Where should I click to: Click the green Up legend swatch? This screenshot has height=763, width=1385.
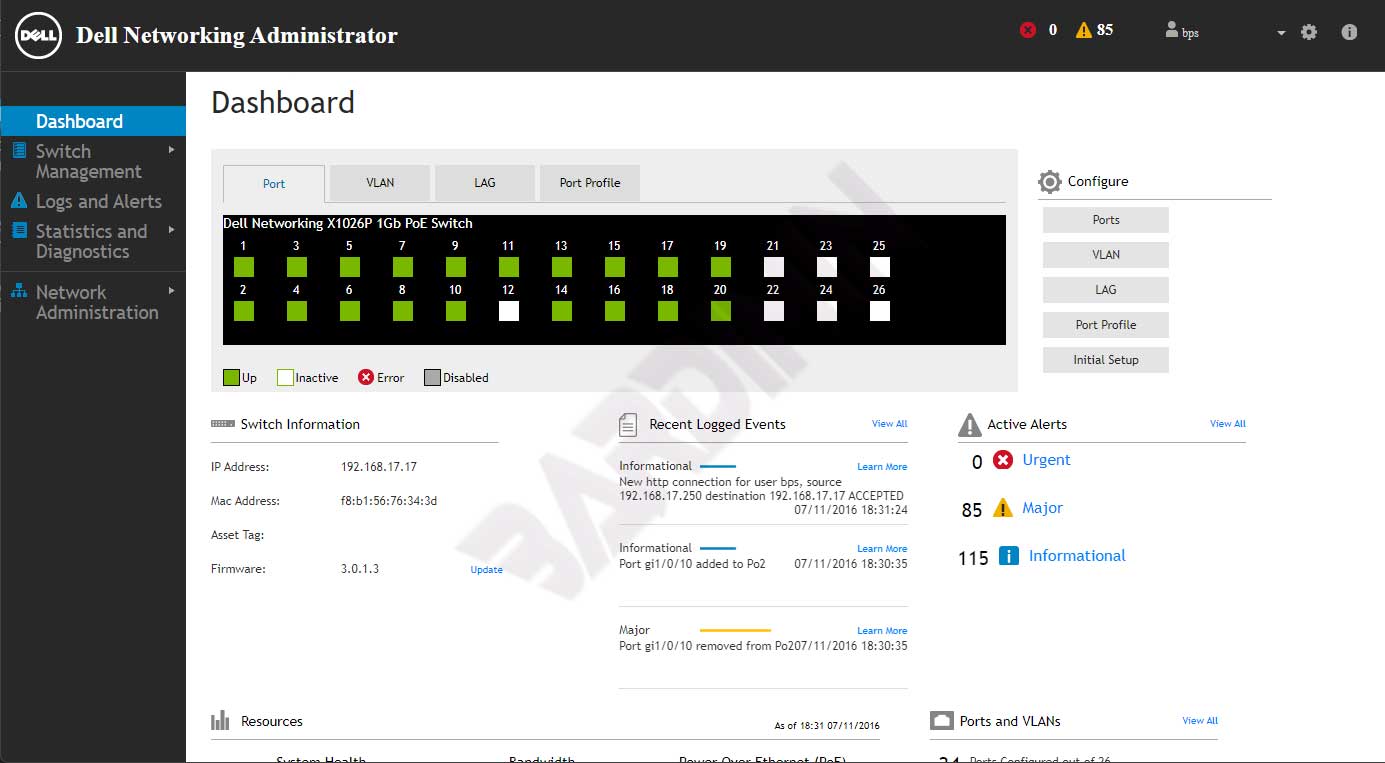(232, 378)
